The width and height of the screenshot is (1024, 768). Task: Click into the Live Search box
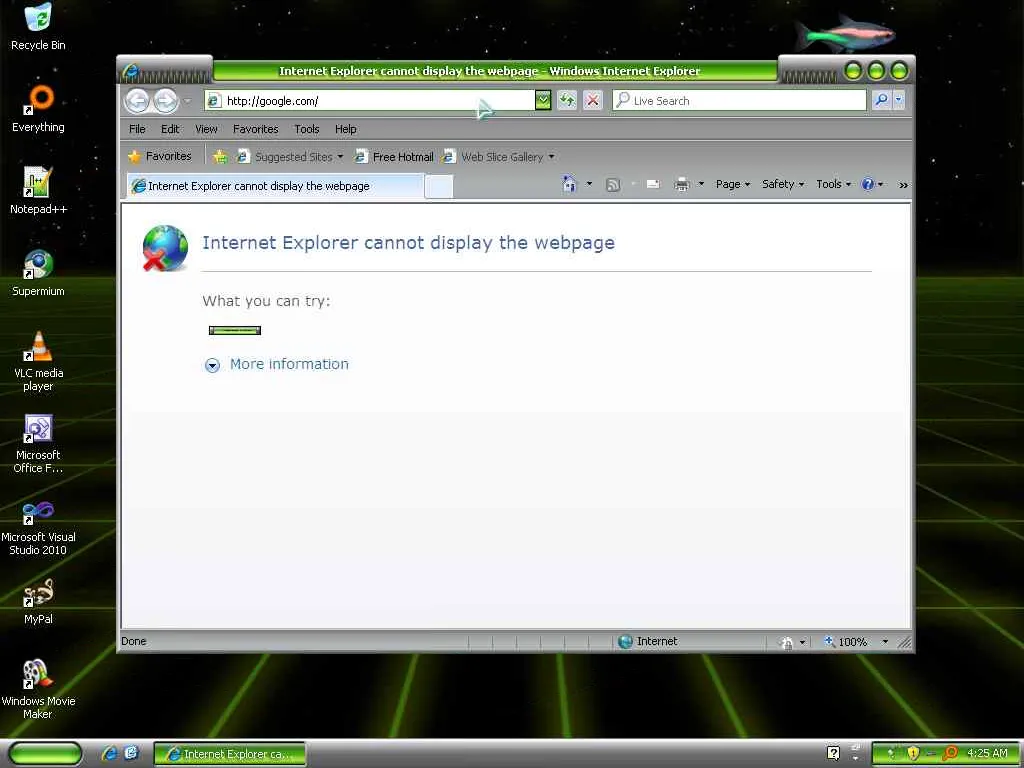739,101
